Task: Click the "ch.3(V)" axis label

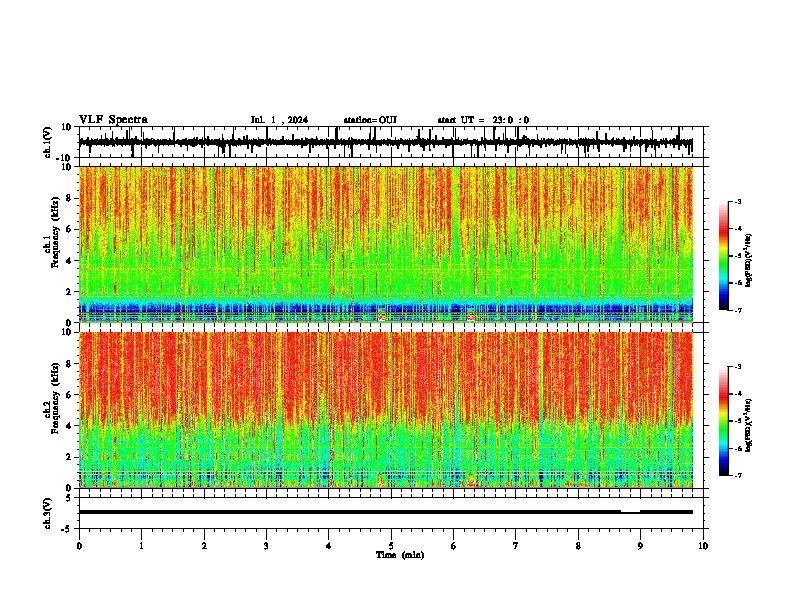Action: click(x=48, y=513)
